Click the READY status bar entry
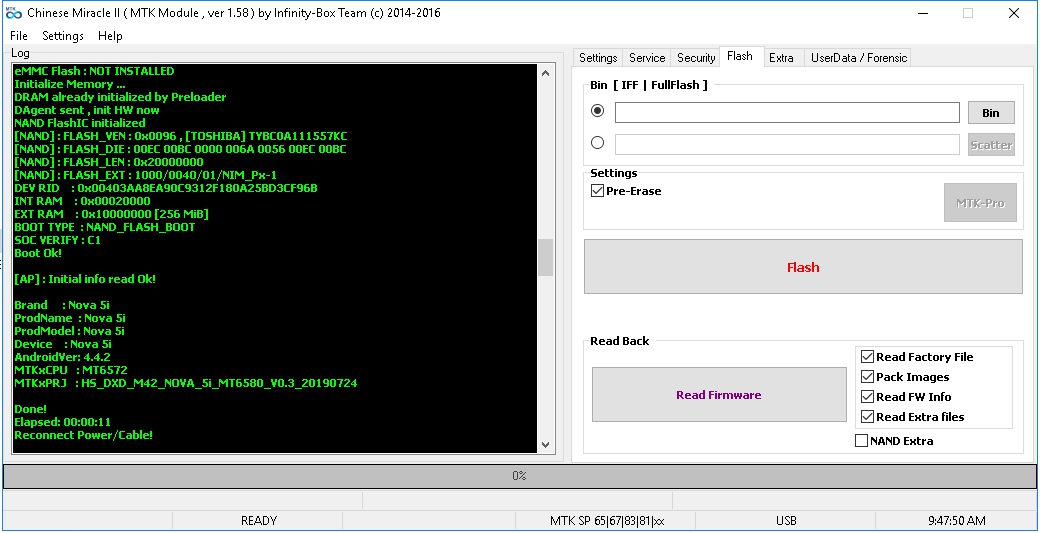The height and width of the screenshot is (533, 1040). click(x=258, y=521)
